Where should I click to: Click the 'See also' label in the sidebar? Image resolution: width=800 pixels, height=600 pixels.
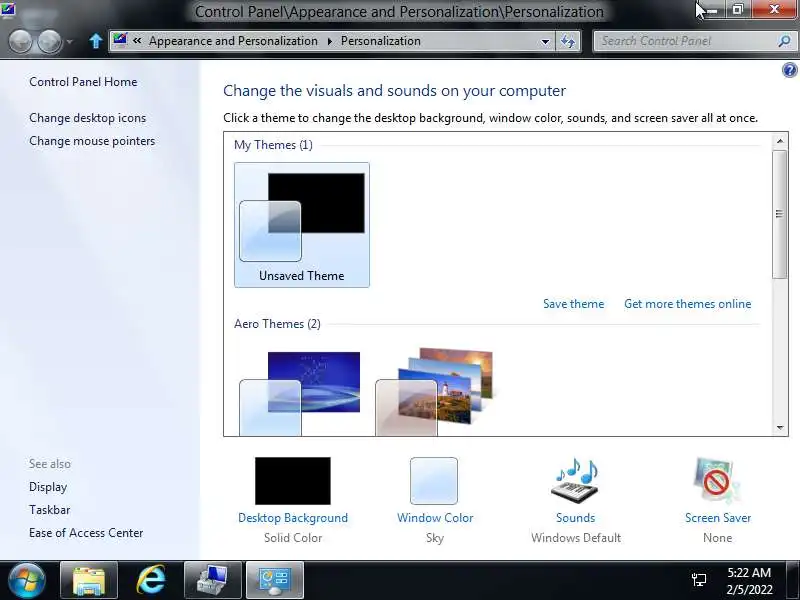pos(49,464)
